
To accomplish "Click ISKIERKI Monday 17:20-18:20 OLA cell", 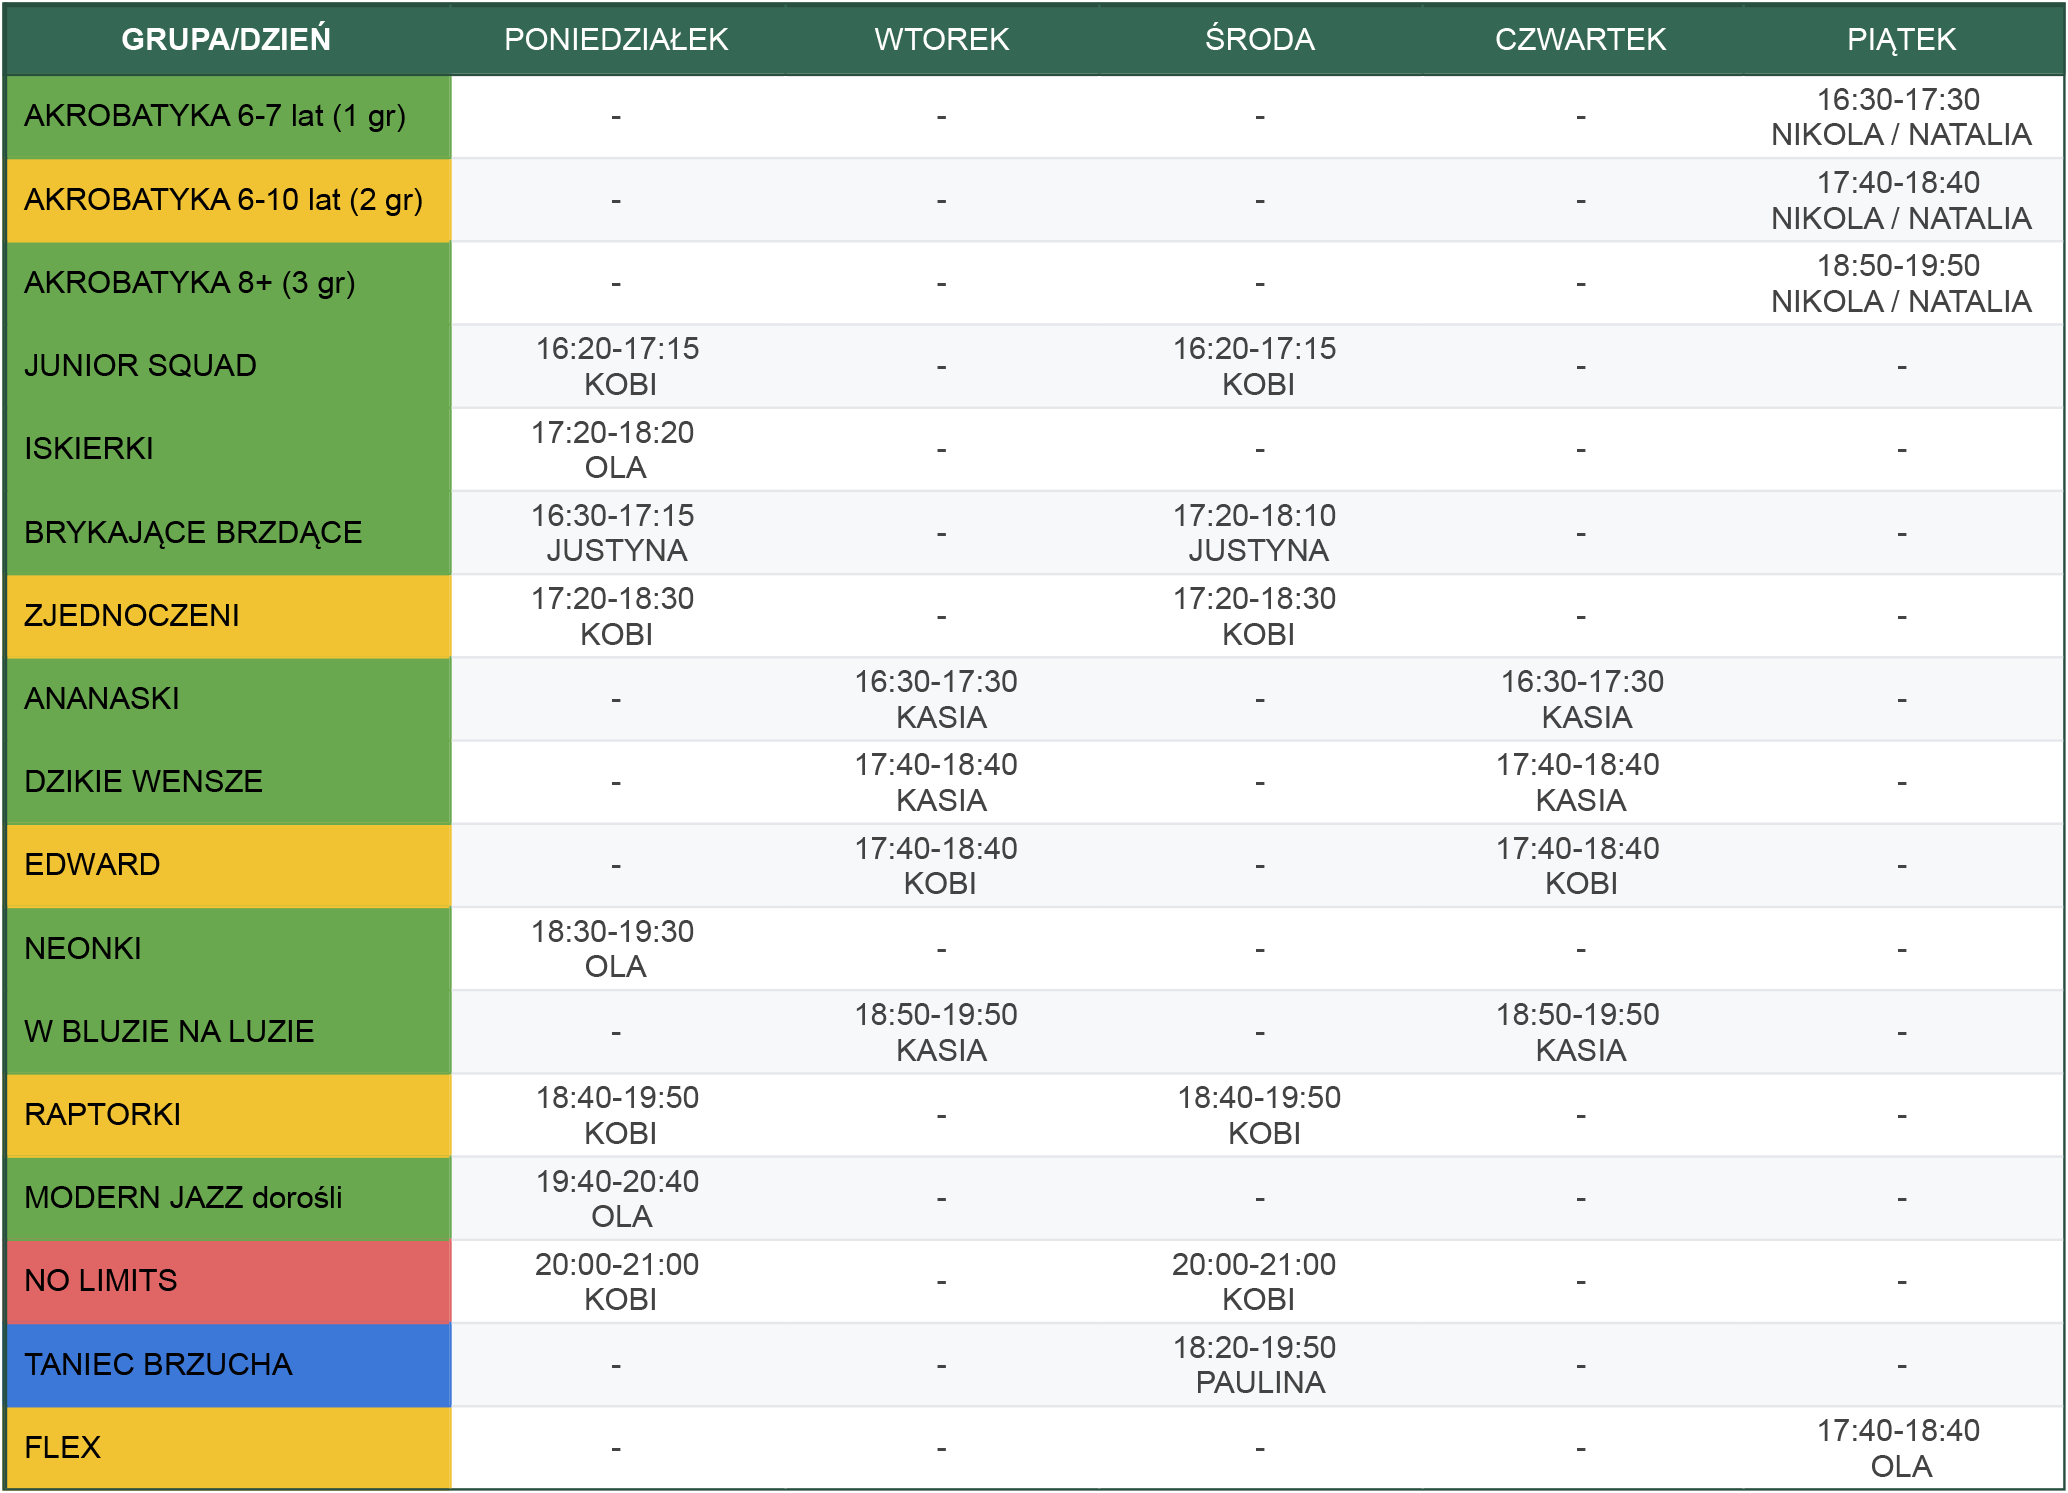I will pyautogui.click(x=616, y=449).
